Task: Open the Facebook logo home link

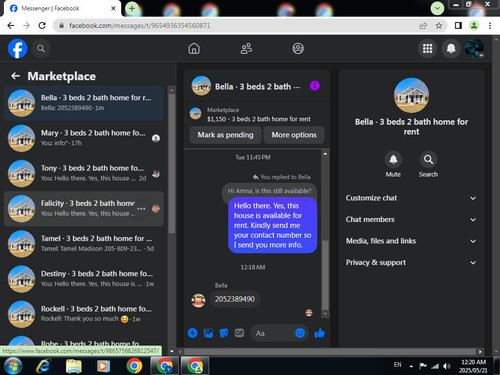Action: (17, 49)
